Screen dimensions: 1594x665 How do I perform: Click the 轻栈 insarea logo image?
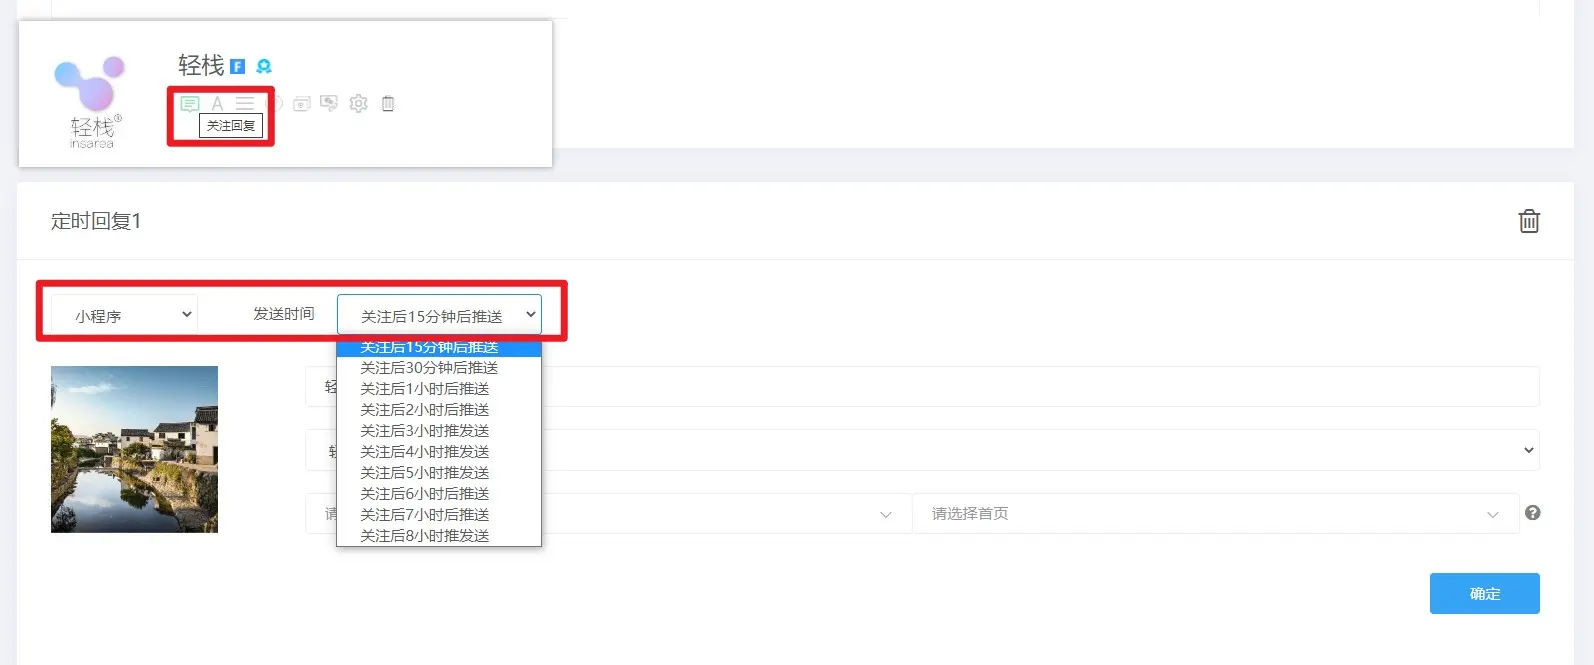point(91,102)
